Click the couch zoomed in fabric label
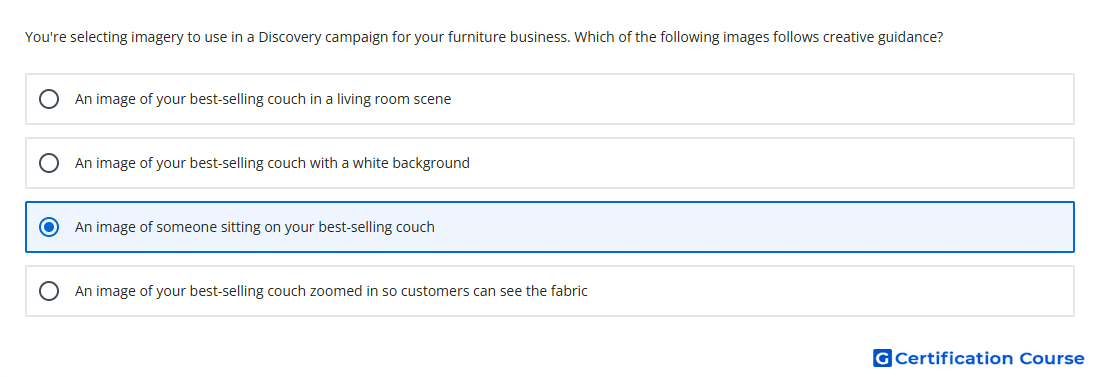 331,291
